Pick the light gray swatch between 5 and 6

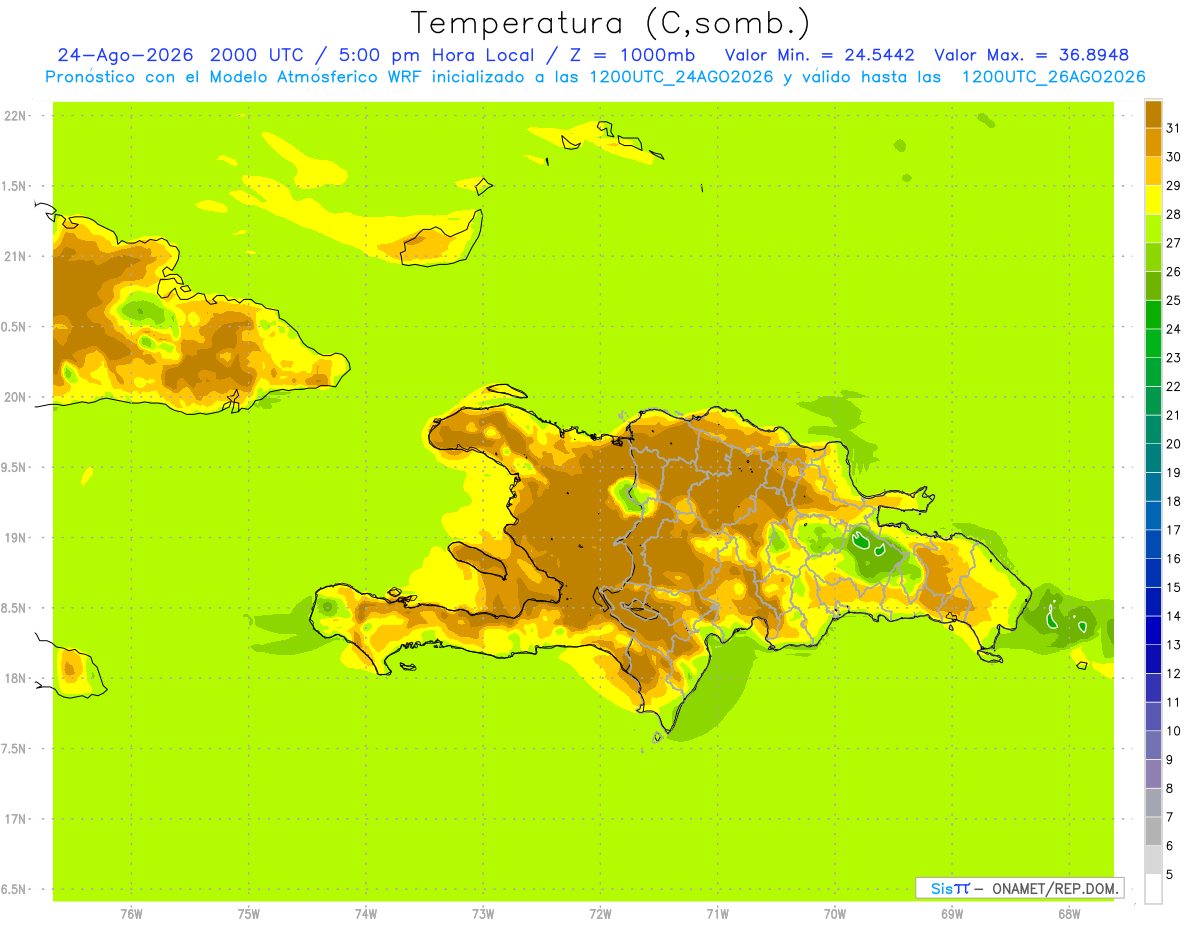click(1153, 860)
